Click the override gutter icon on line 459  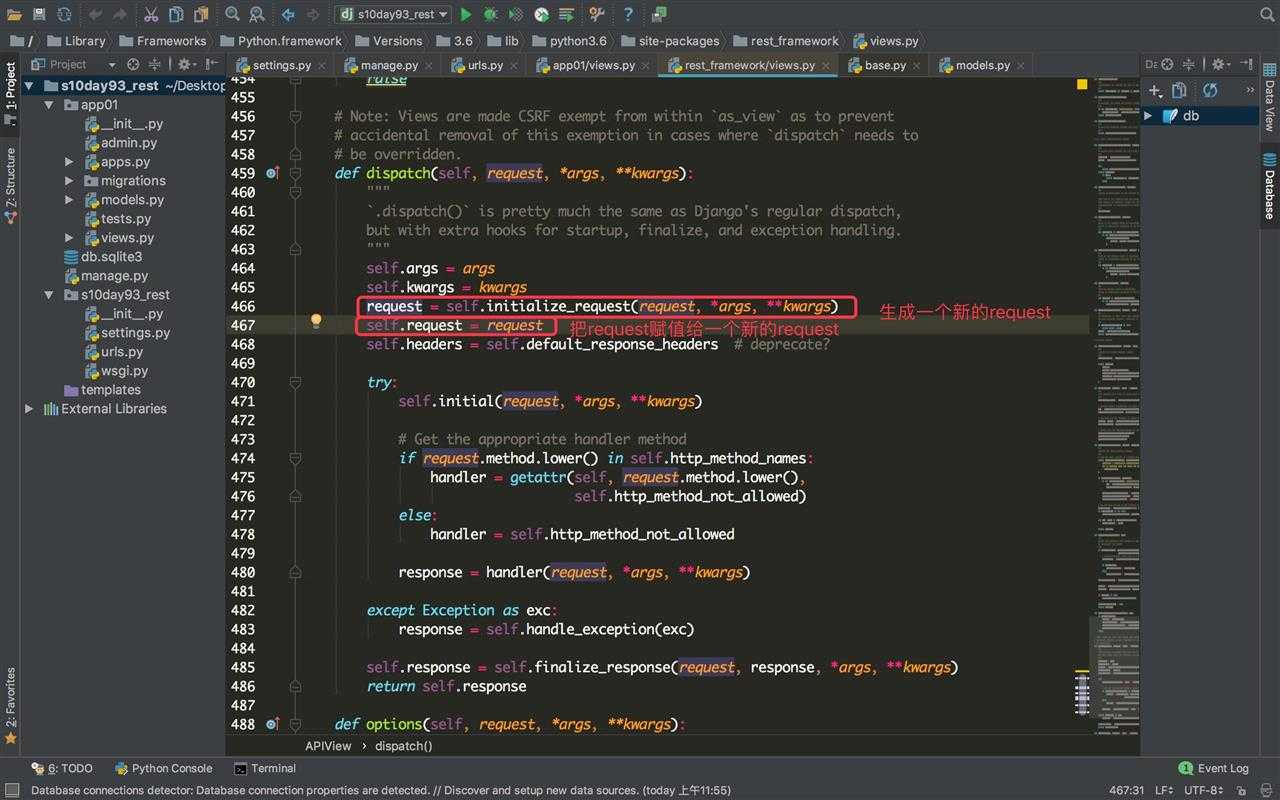coord(272,173)
